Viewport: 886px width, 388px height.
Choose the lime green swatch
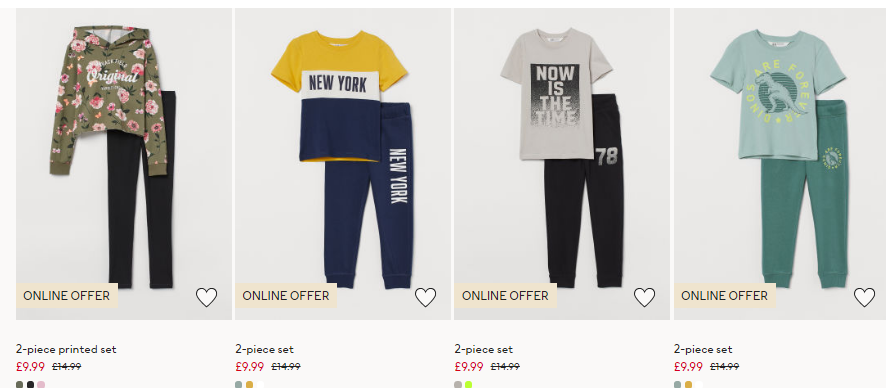(468, 385)
